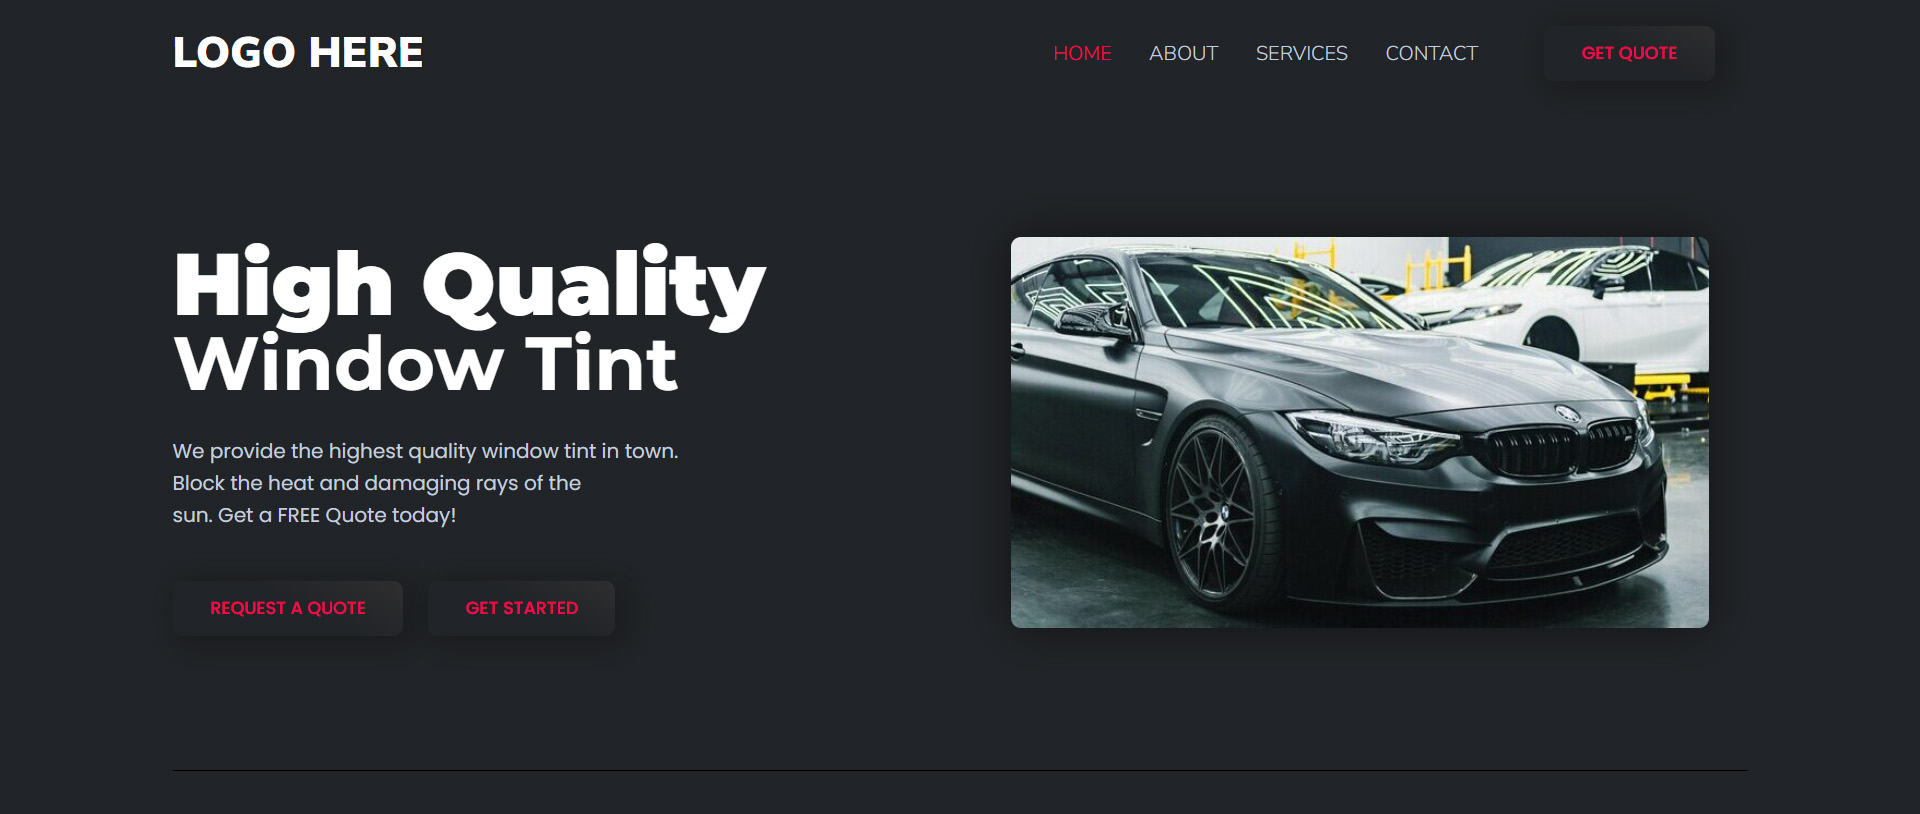Click the LOGO HERE site logo
Viewport: 1920px width, 814px height.
tap(298, 53)
